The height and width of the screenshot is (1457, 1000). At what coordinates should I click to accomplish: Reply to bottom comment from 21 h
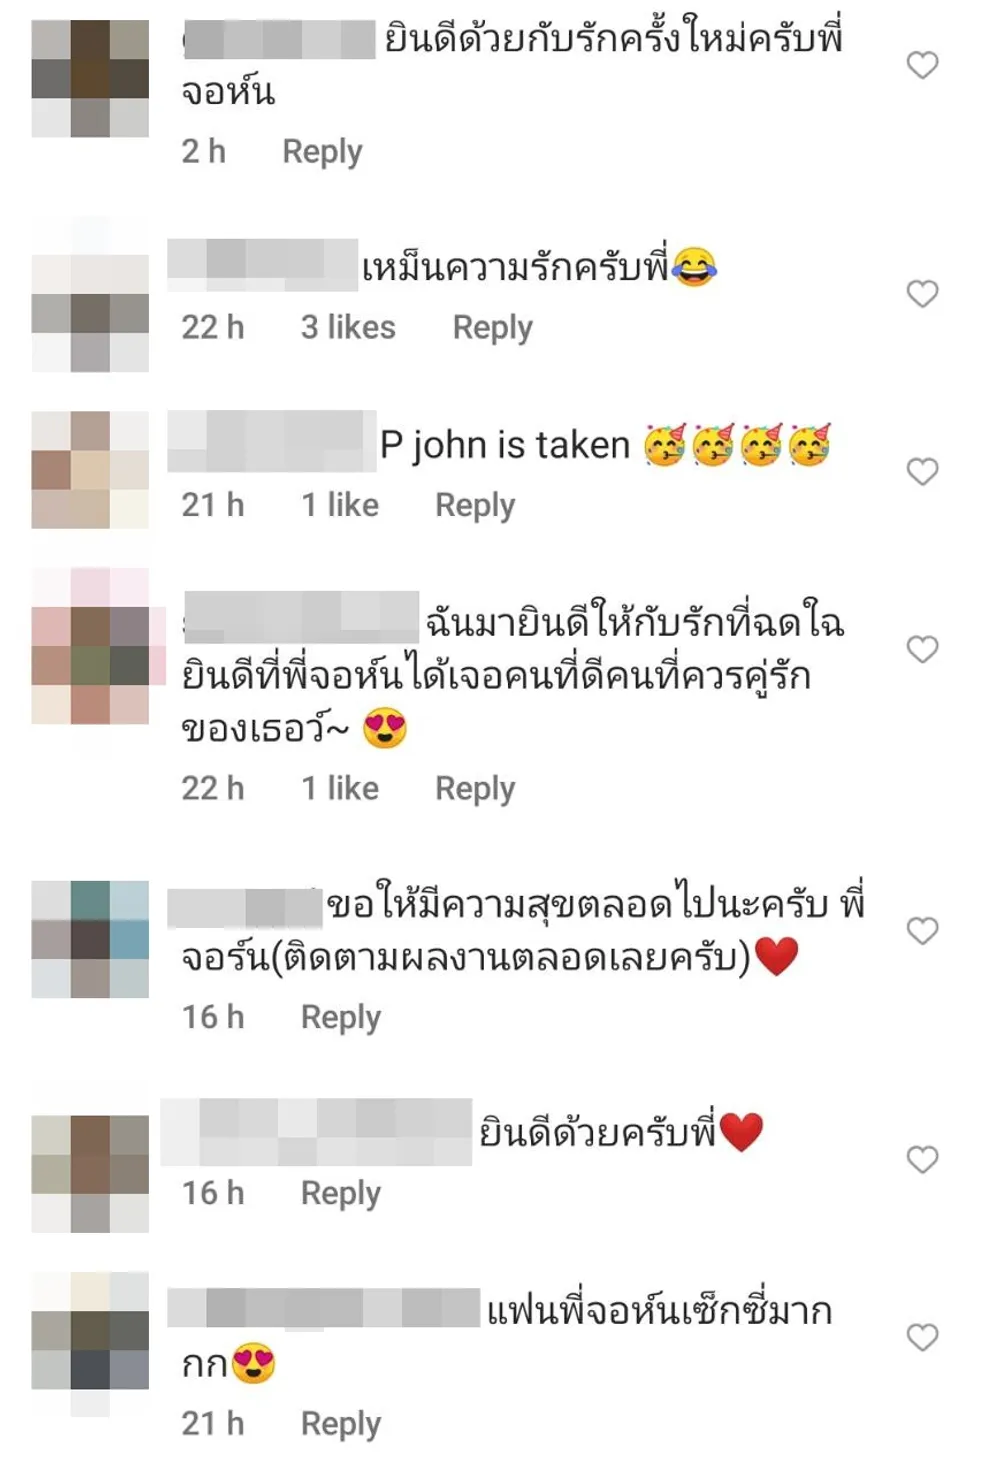click(x=341, y=1424)
